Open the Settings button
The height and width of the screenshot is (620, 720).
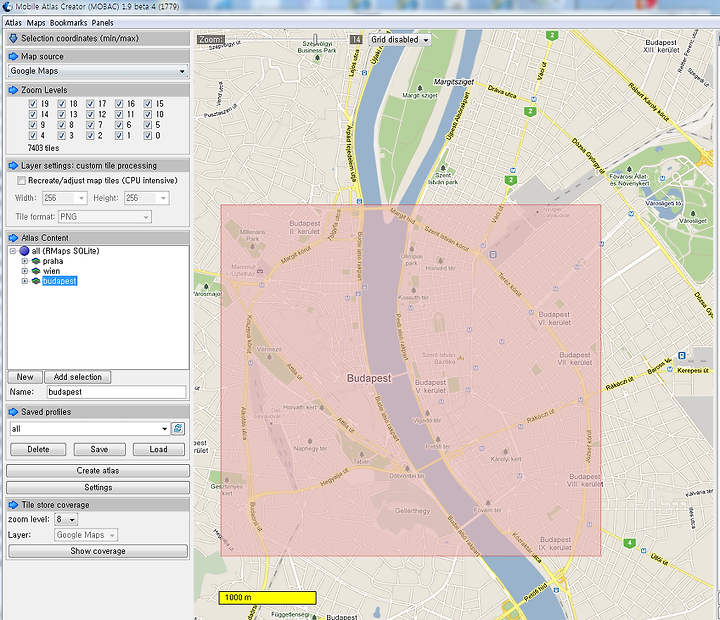click(x=98, y=487)
